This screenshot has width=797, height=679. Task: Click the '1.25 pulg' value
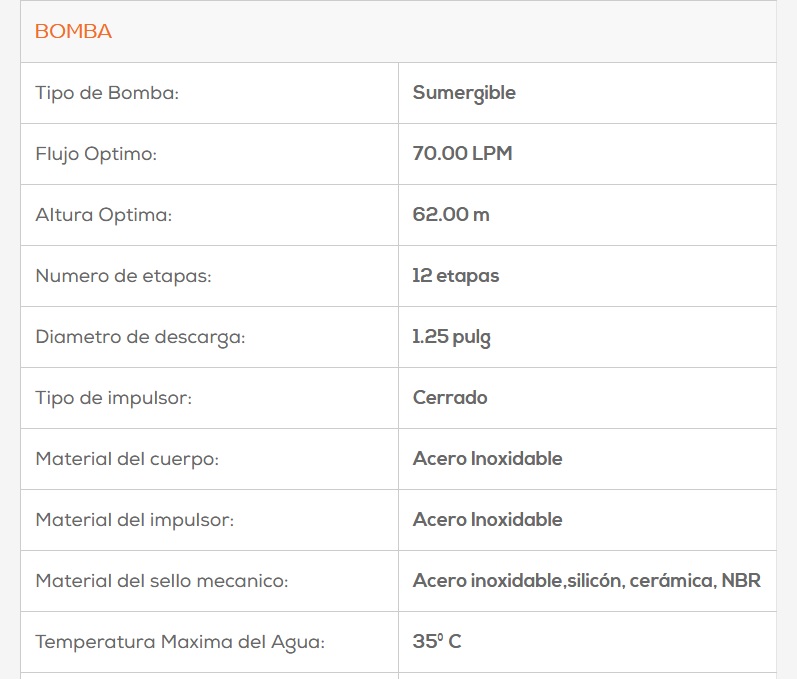point(451,337)
